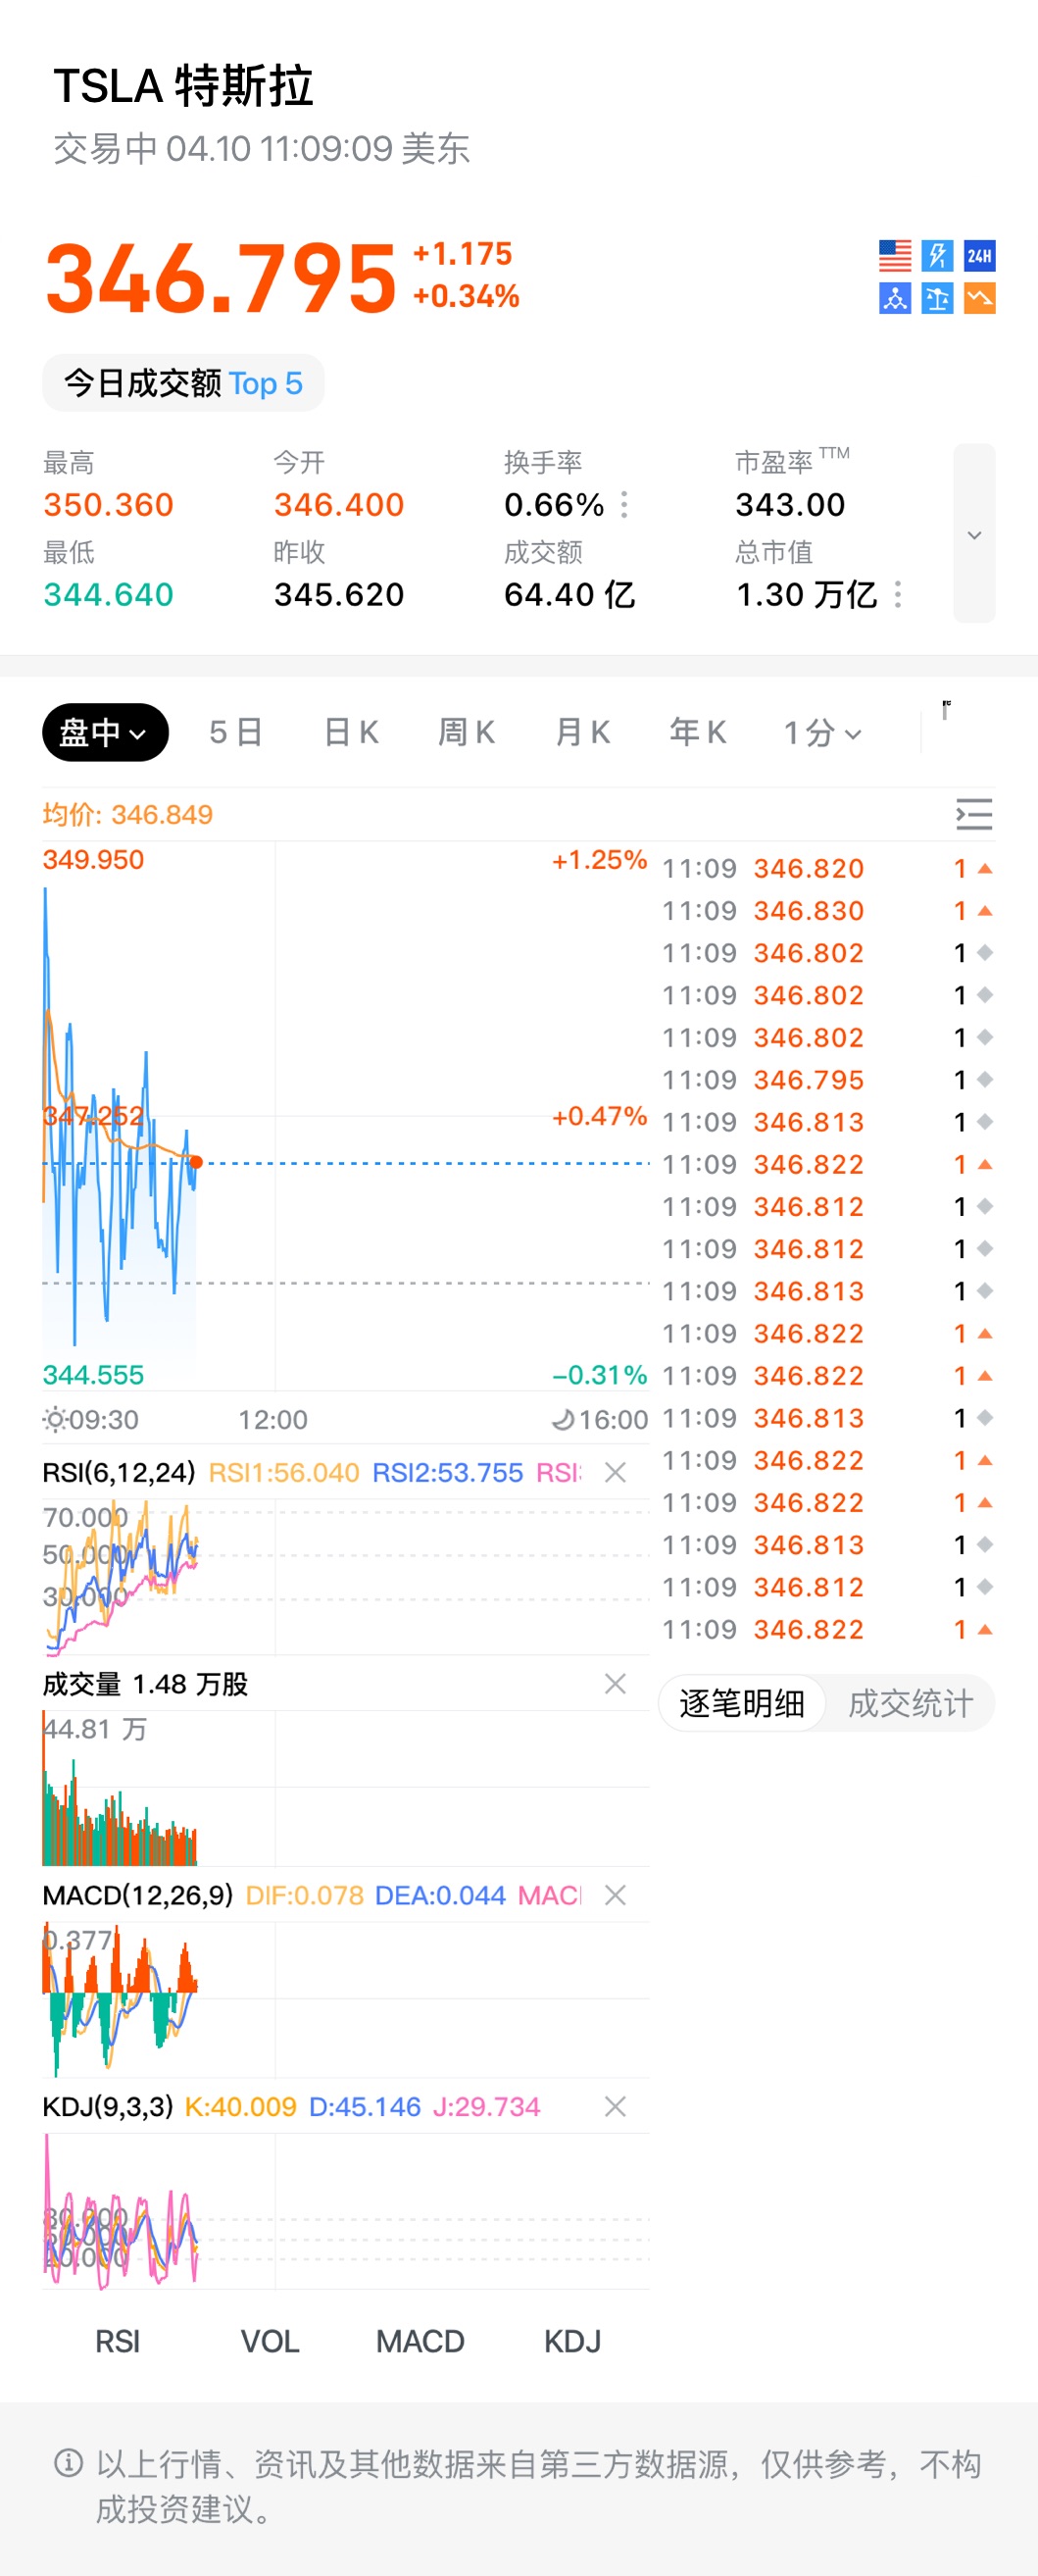This screenshot has height=2576, width=1038.
Task: Tap the lightning bolt quote icon
Action: pos(937,256)
